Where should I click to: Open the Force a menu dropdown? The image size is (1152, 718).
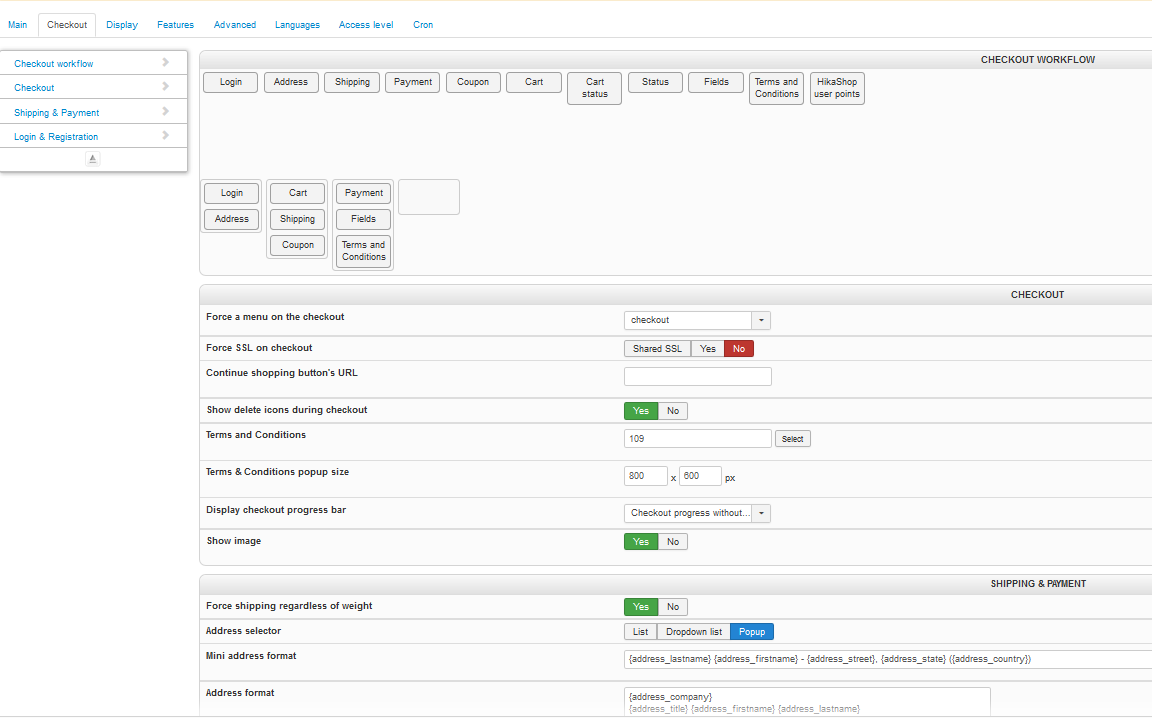coord(761,320)
